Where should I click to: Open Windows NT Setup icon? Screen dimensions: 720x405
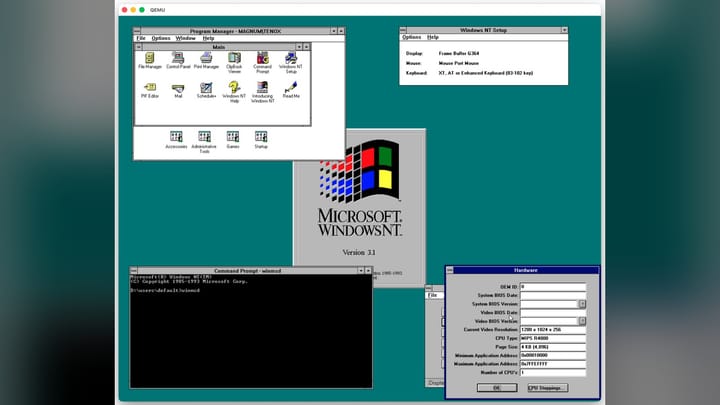click(291, 62)
